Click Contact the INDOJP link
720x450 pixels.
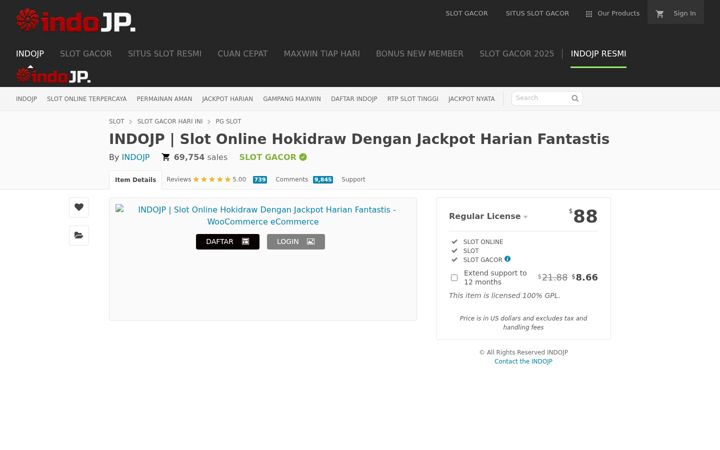pyautogui.click(x=523, y=361)
